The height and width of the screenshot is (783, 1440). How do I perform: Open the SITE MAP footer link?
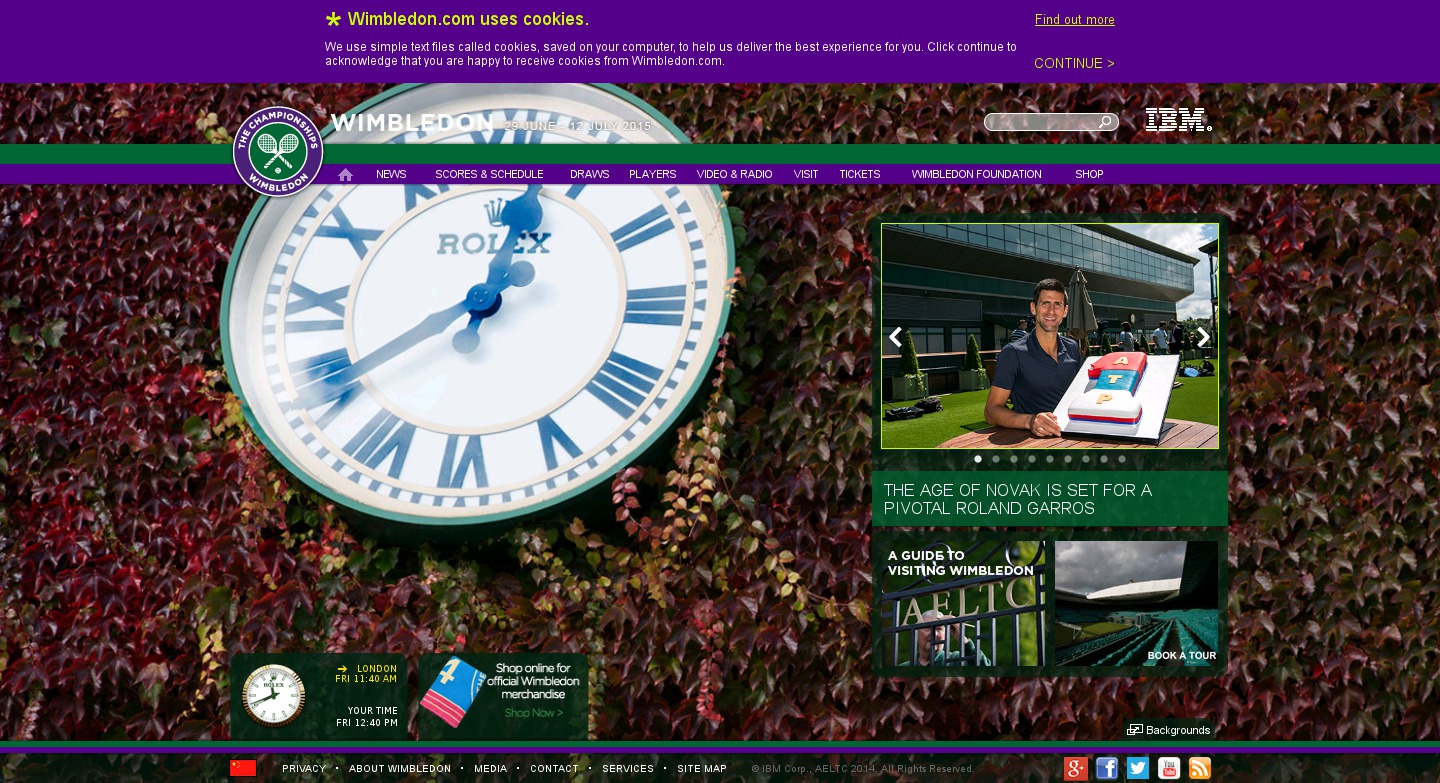702,769
